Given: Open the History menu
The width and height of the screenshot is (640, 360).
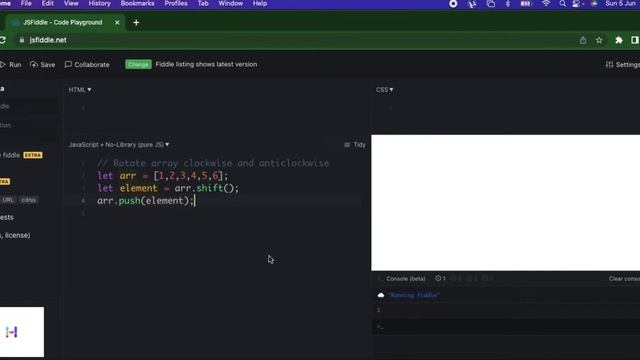Looking at the screenshot, I should [x=100, y=4].
